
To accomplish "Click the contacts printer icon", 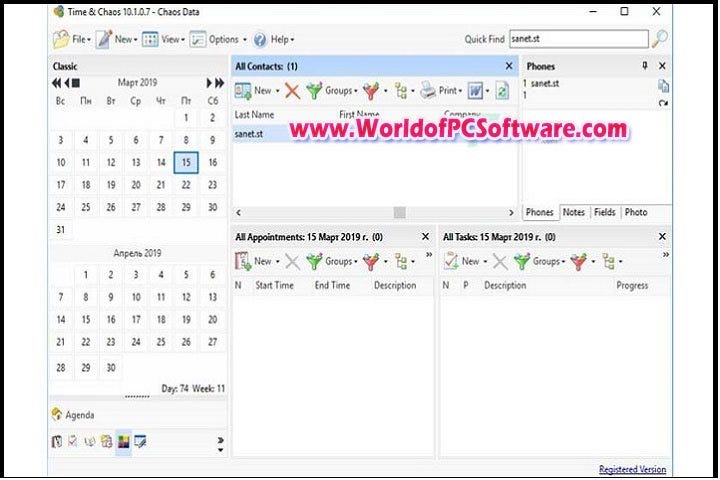I will pyautogui.click(x=428, y=90).
